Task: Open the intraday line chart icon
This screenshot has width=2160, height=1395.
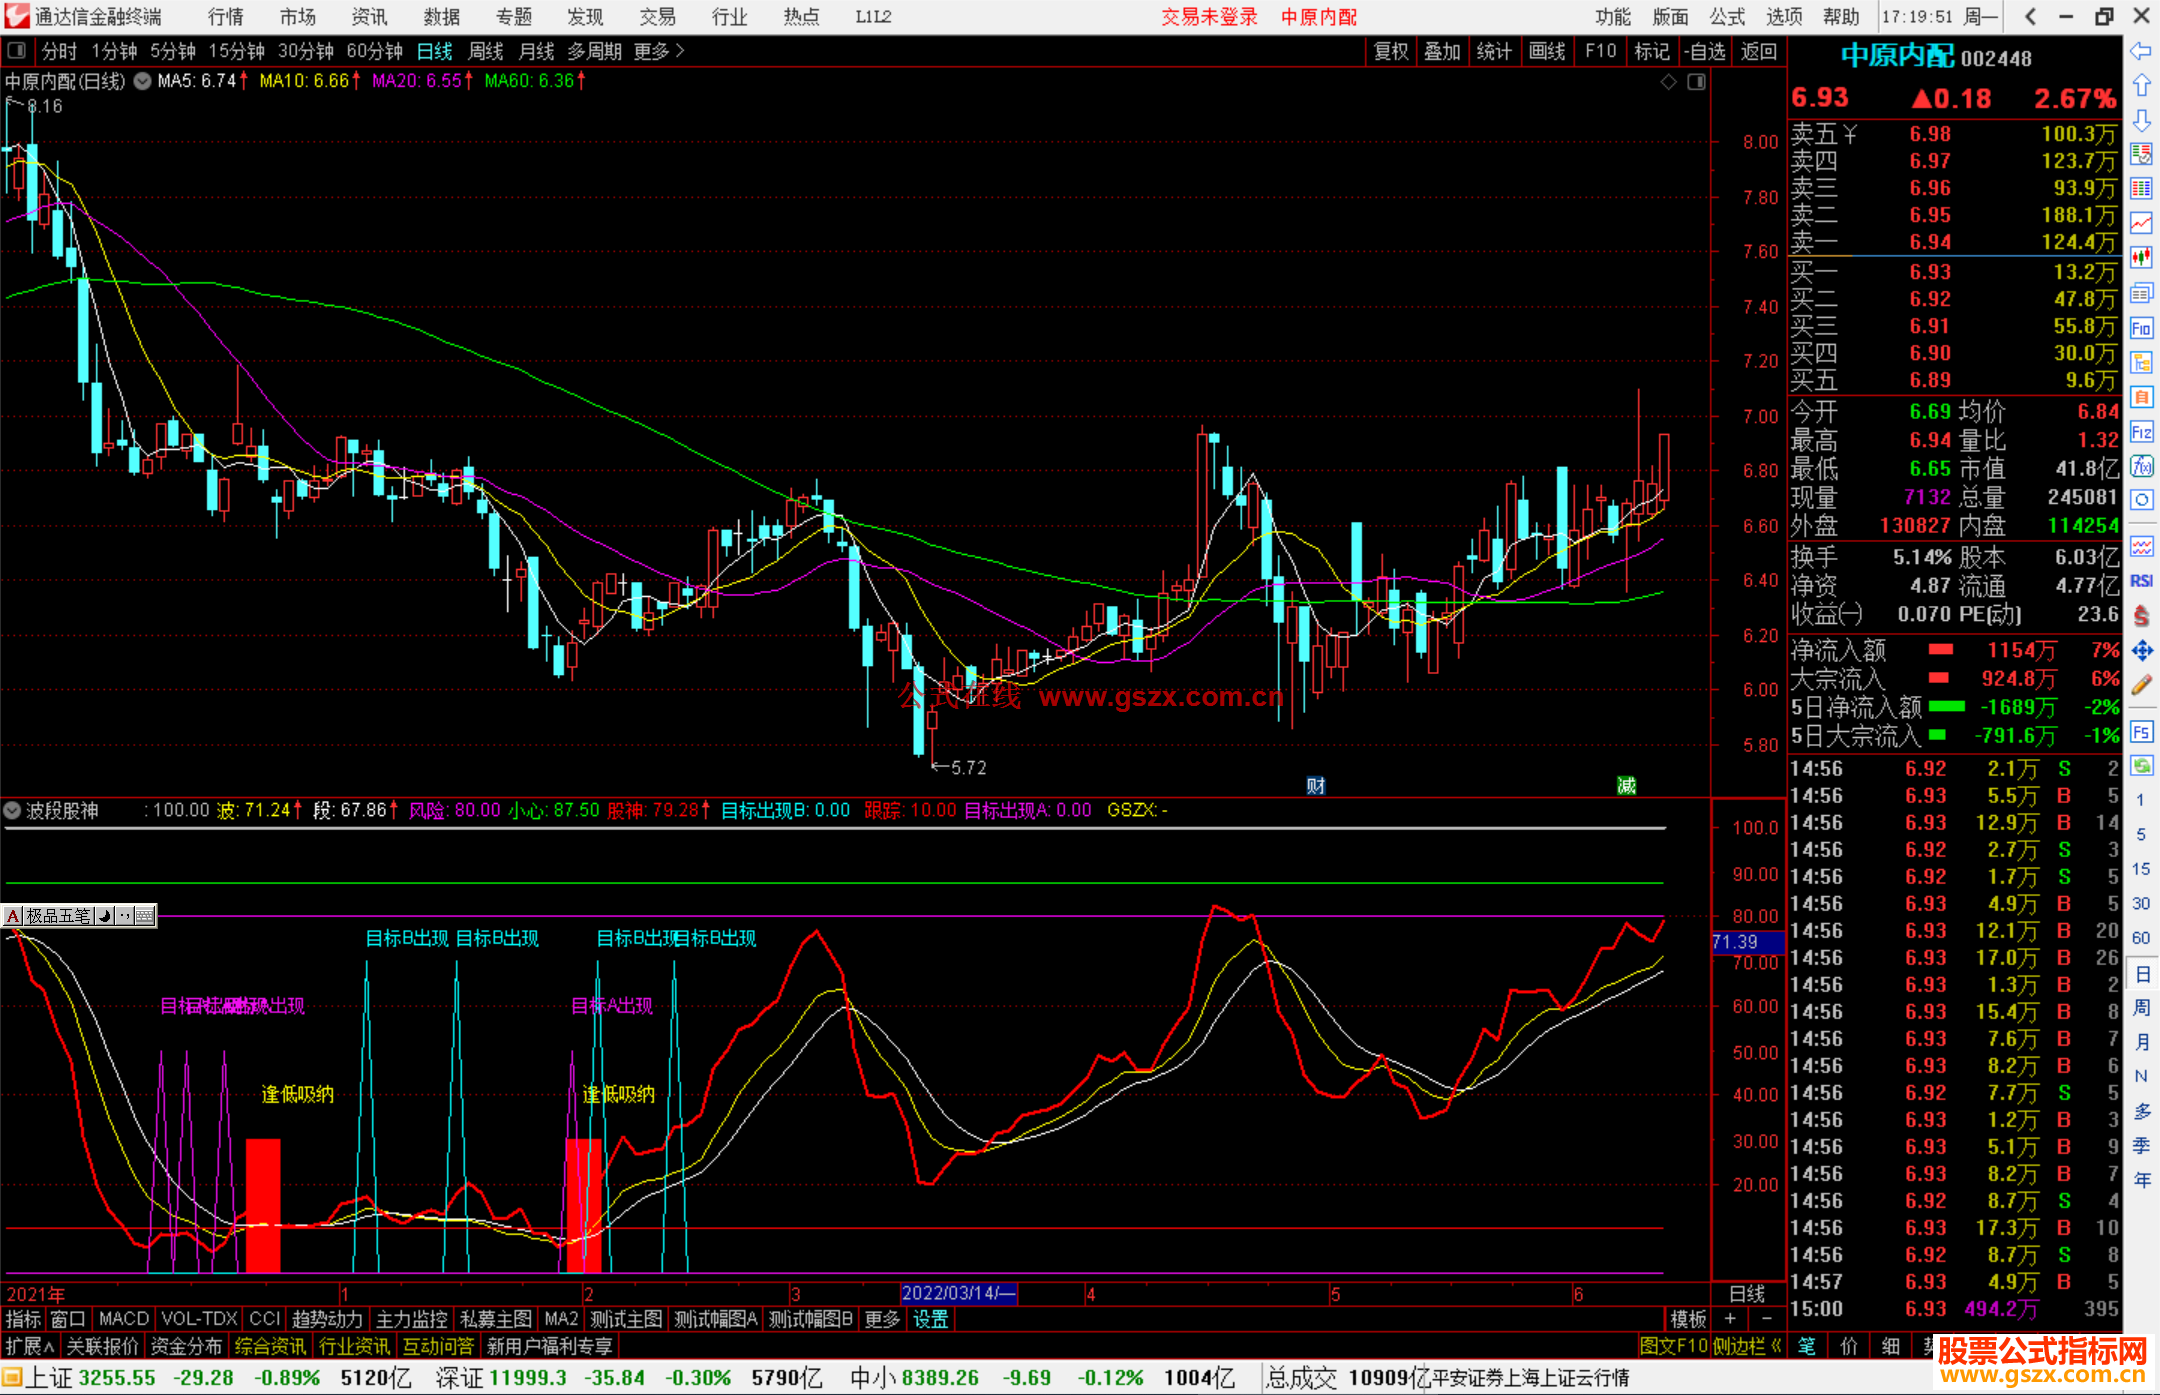Action: coord(2141,224)
